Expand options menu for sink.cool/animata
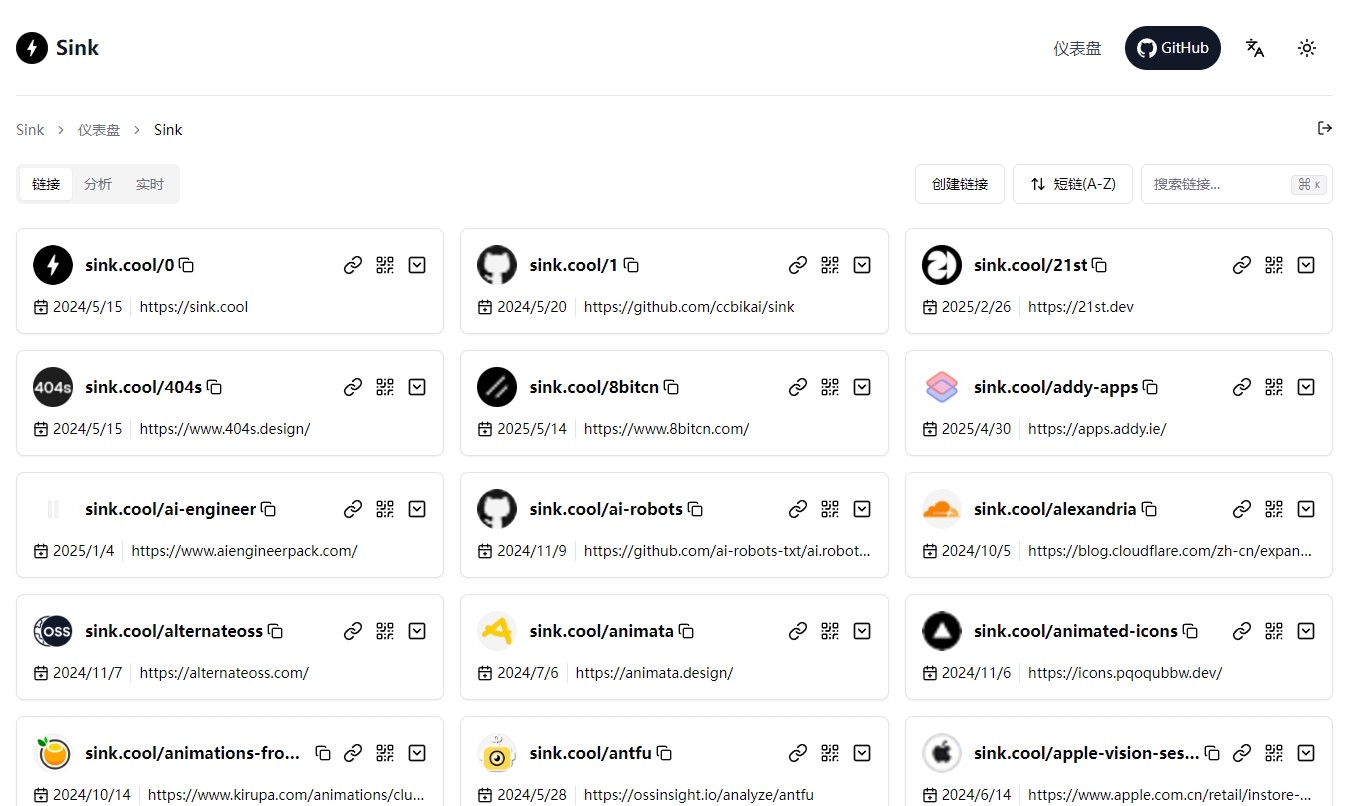Viewport: 1347px width, 806px height. [x=862, y=631]
